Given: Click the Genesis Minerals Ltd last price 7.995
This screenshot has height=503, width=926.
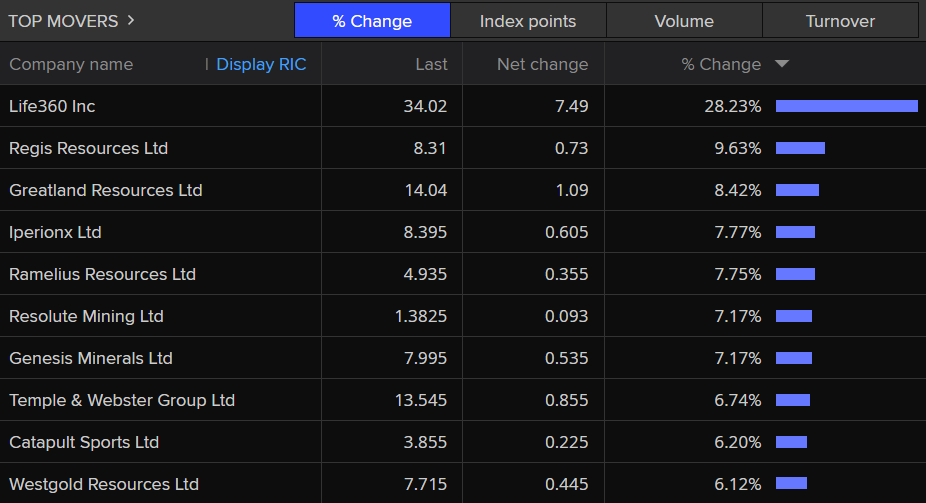Looking at the screenshot, I should point(425,358).
